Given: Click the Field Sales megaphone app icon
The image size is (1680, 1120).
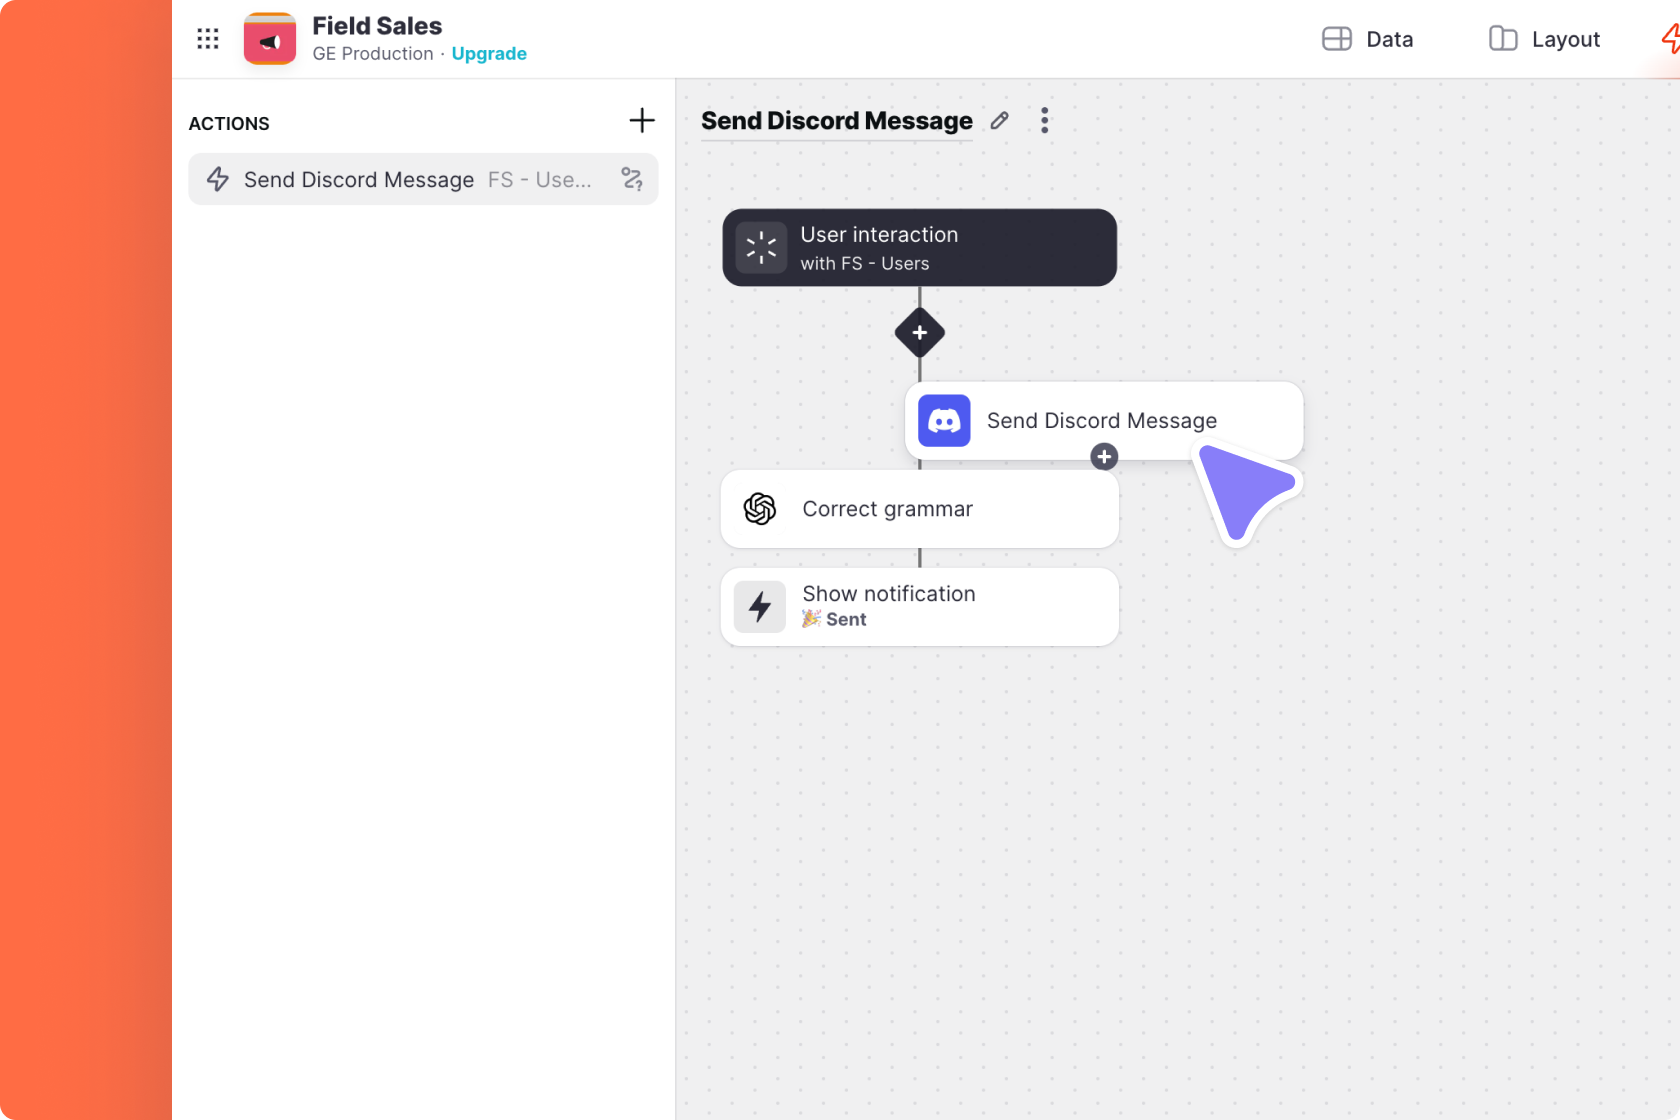Looking at the screenshot, I should [270, 40].
